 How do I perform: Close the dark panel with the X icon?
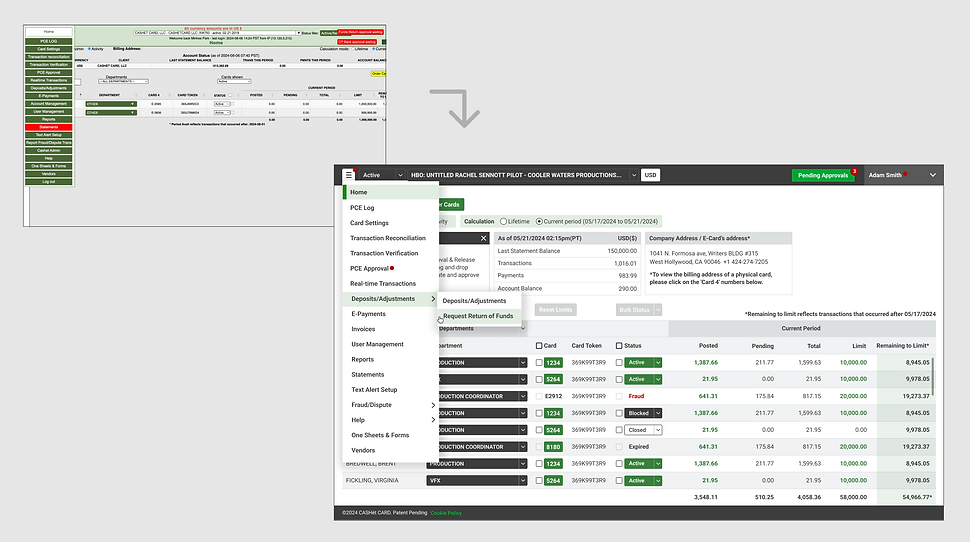coord(484,238)
